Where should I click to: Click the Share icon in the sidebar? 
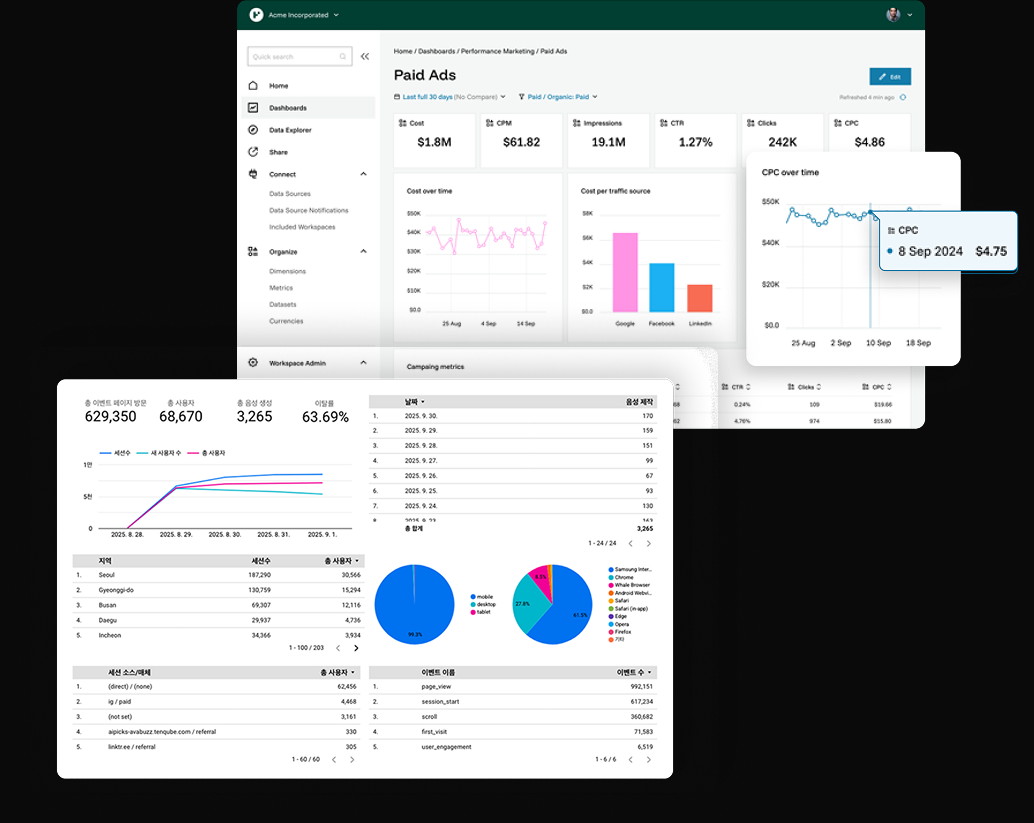click(x=253, y=152)
